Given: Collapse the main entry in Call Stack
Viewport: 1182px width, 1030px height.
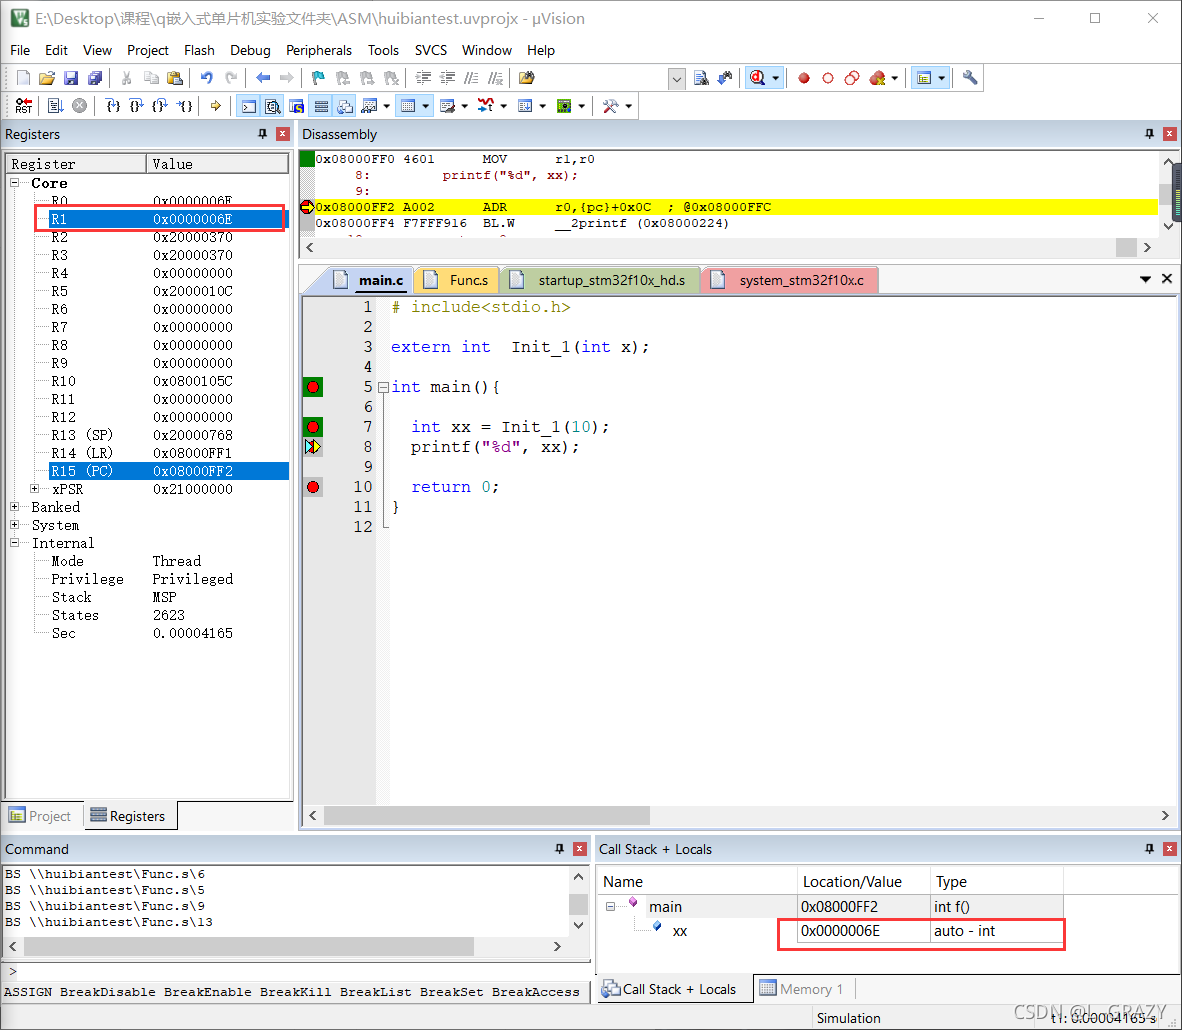Looking at the screenshot, I should (x=610, y=906).
